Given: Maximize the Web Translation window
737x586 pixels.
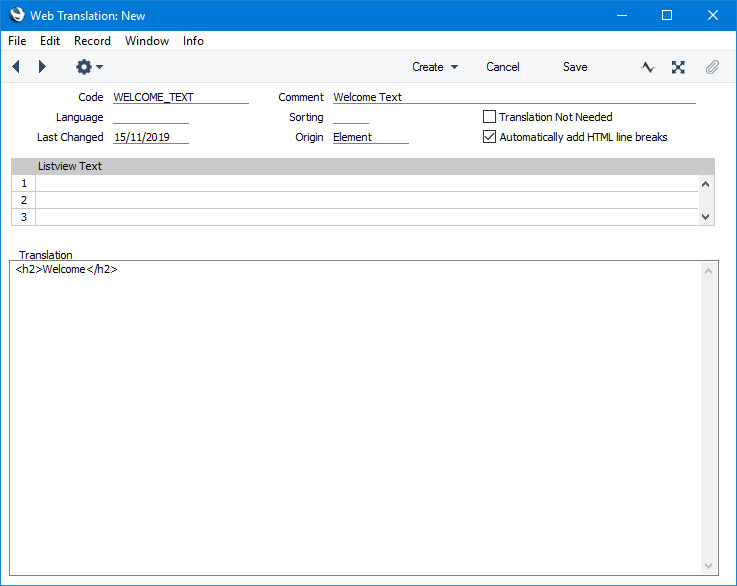Looking at the screenshot, I should [x=666, y=15].
